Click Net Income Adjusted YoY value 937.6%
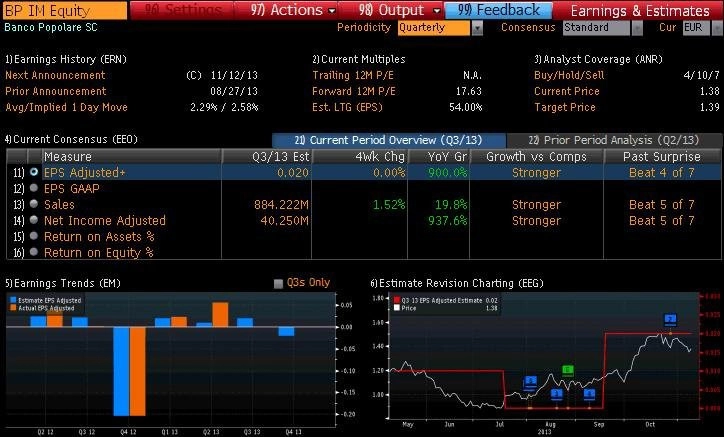724x437 pixels. coord(447,220)
